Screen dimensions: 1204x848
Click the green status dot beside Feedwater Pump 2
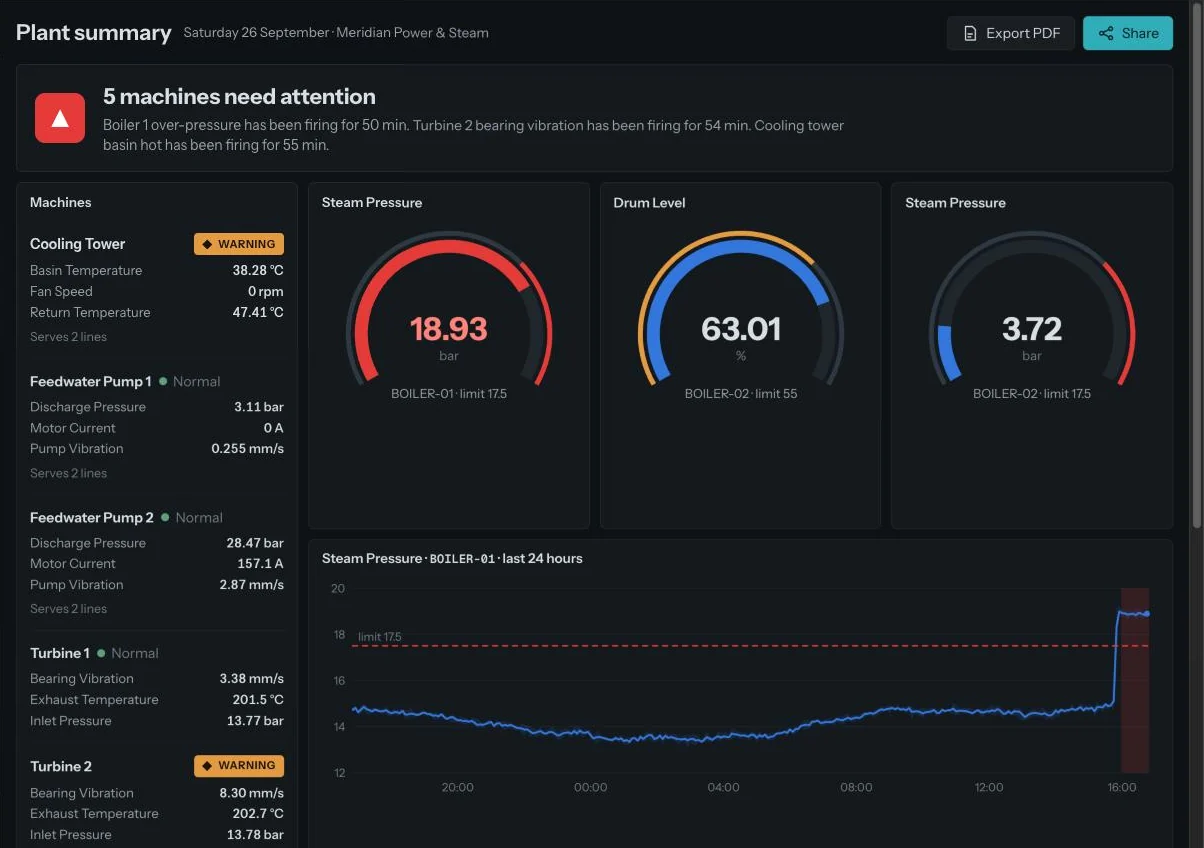165,517
